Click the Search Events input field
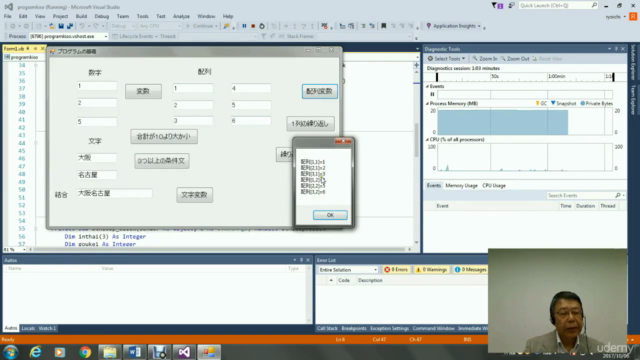 (x=580, y=196)
